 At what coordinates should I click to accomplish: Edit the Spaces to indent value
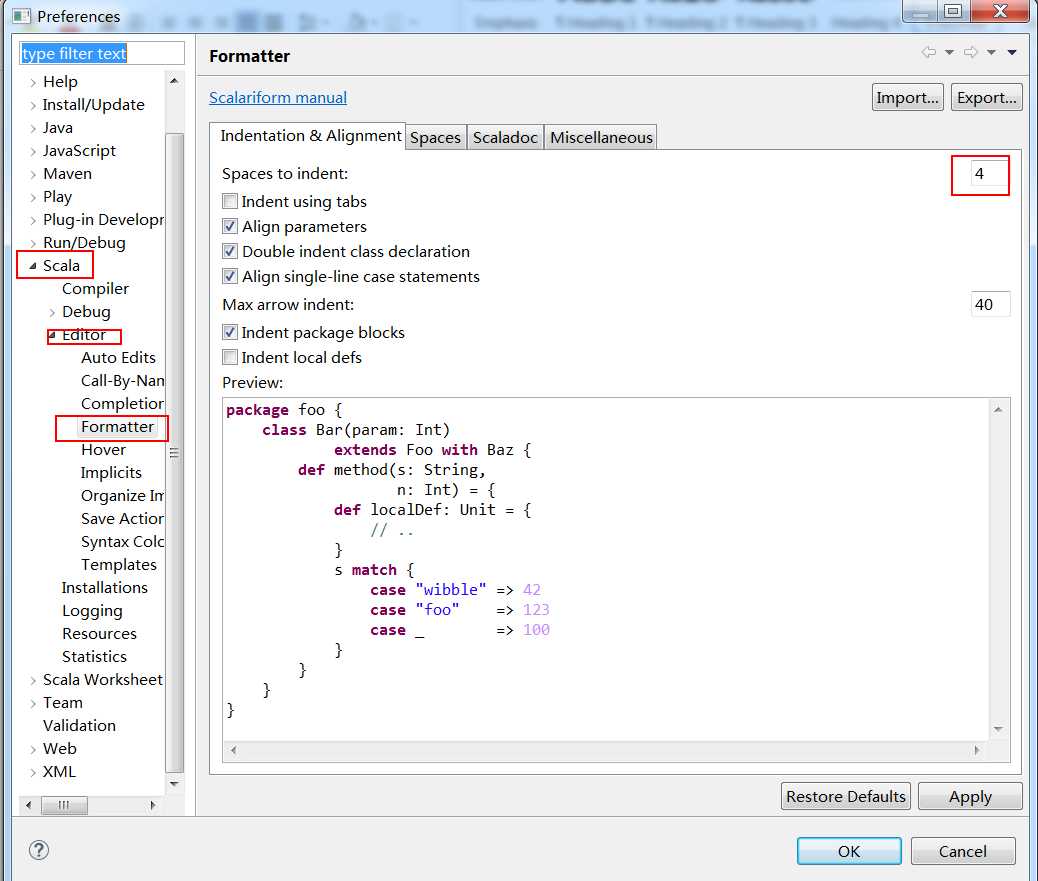[990, 174]
